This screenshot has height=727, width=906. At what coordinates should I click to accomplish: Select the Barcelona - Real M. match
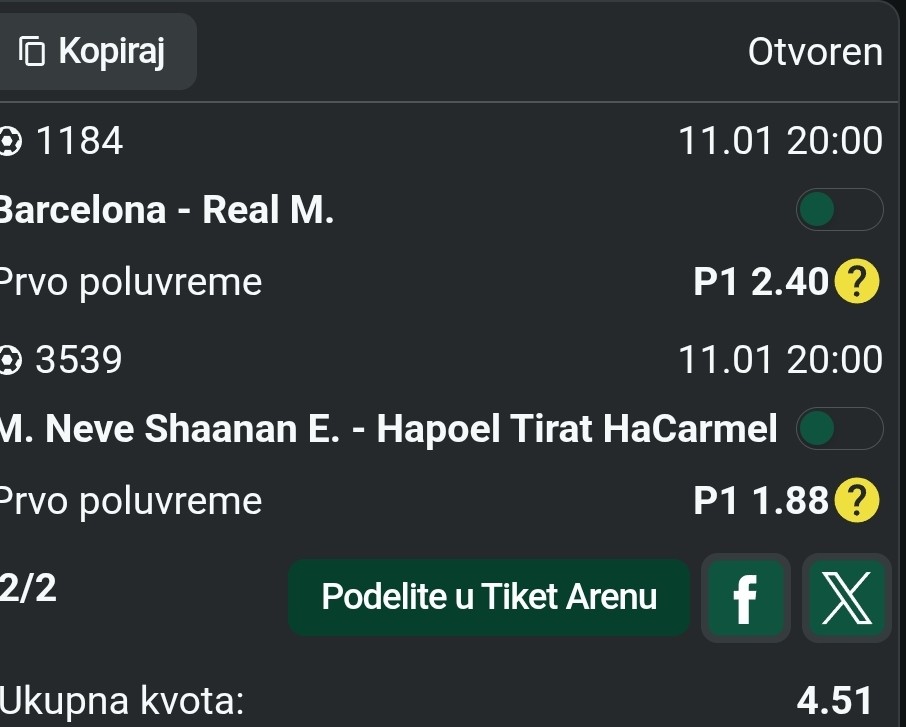pyautogui.click(x=165, y=210)
